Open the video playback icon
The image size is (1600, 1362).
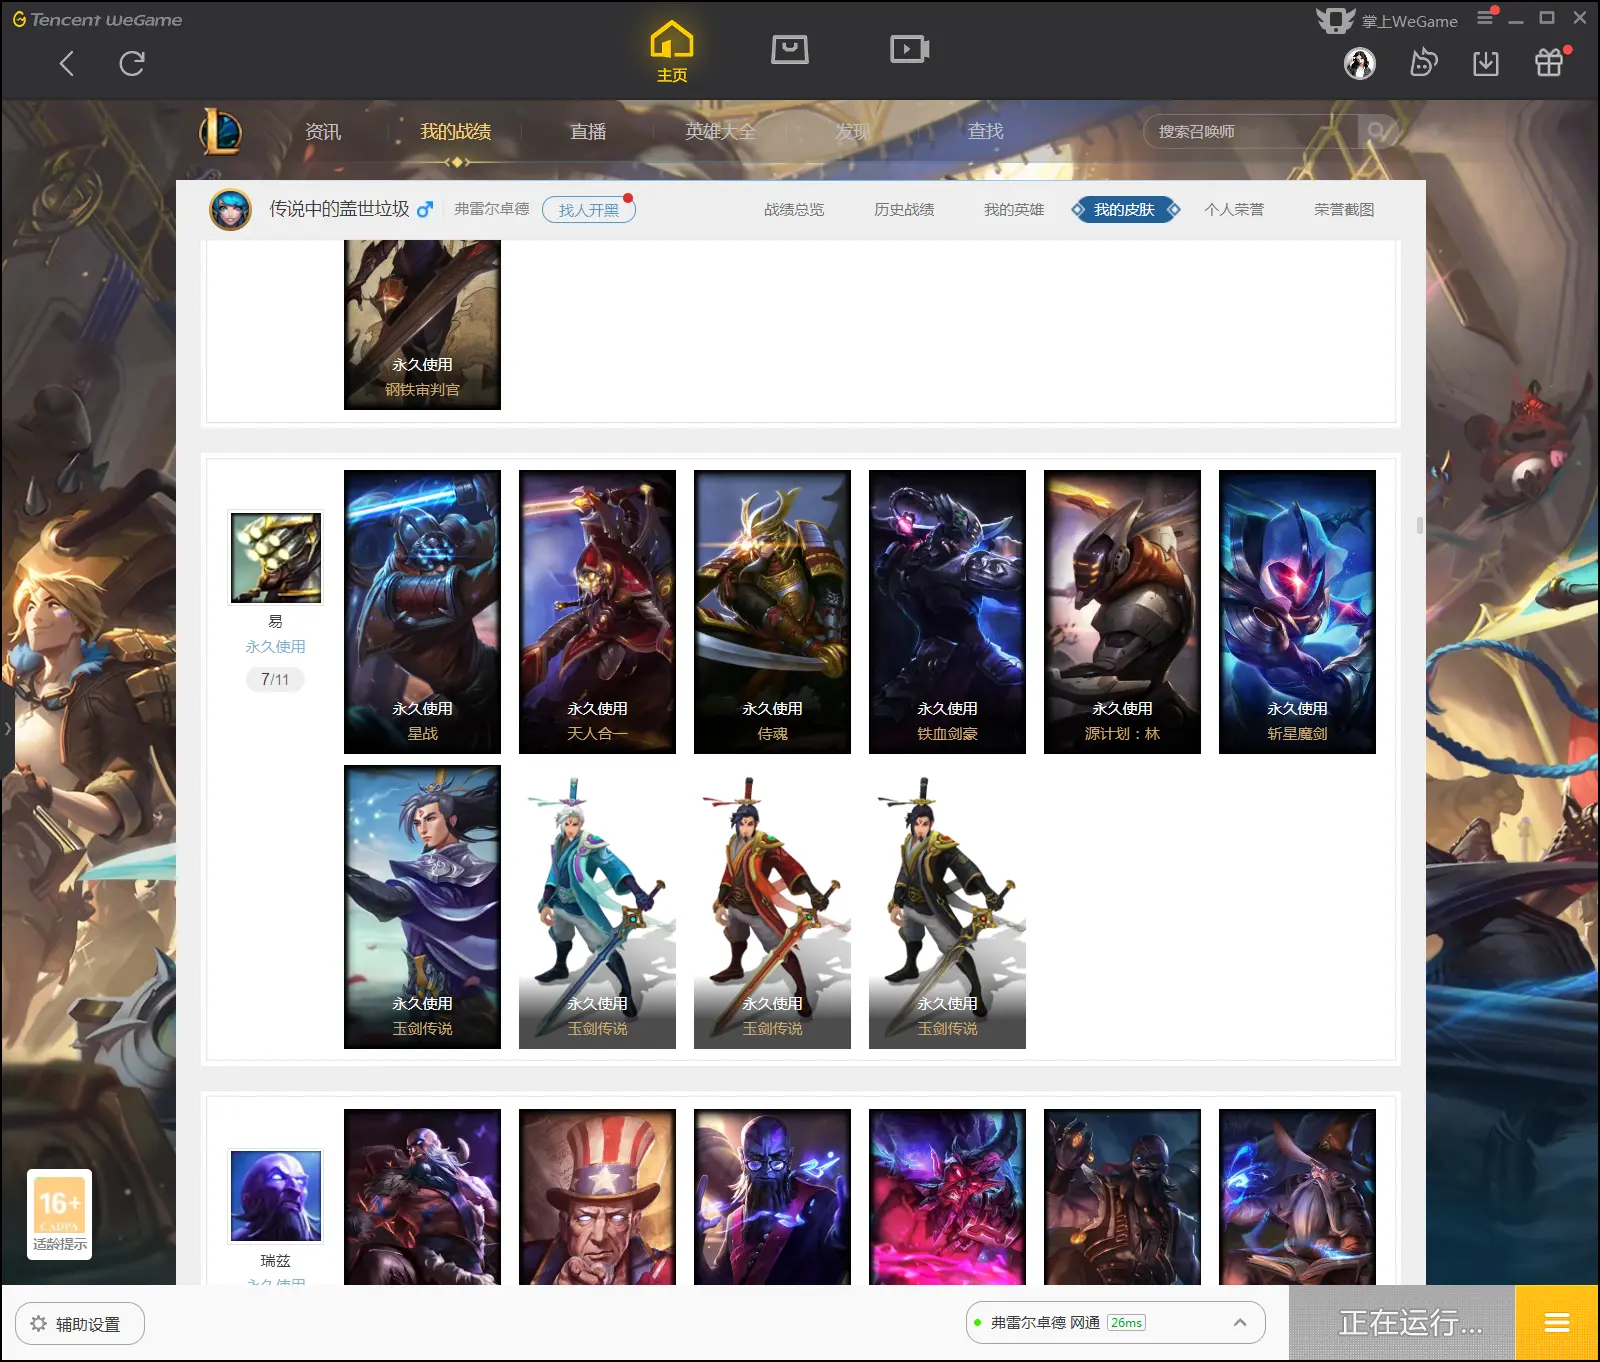(910, 49)
